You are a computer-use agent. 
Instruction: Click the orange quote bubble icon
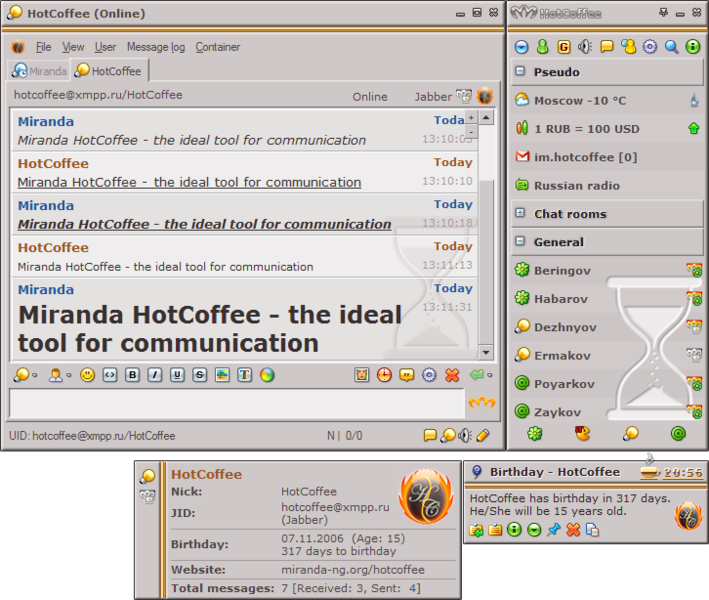(406, 375)
